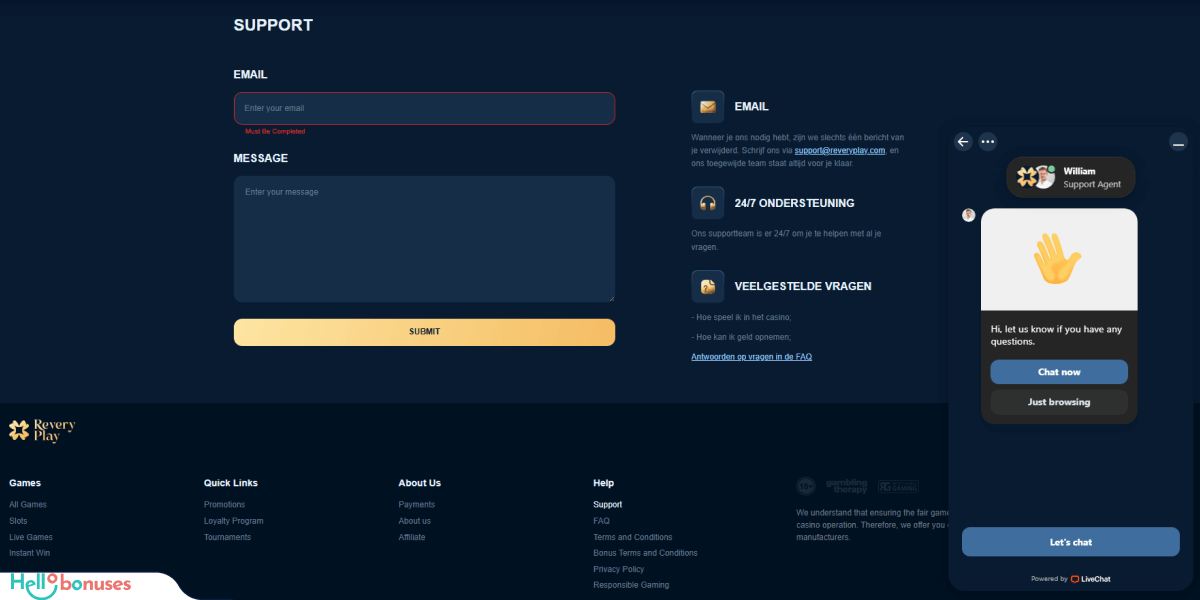Image resolution: width=1200 pixels, height=600 pixels.
Task: Click the back arrow in chat widget
Action: (x=963, y=142)
